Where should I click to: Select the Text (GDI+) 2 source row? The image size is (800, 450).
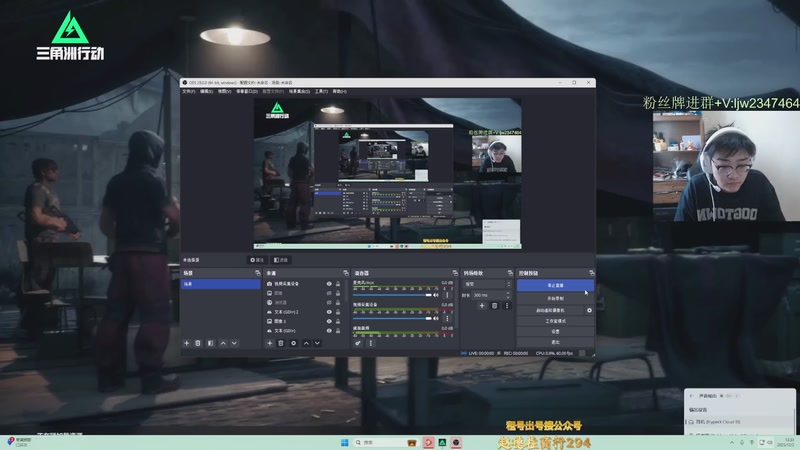click(x=304, y=312)
